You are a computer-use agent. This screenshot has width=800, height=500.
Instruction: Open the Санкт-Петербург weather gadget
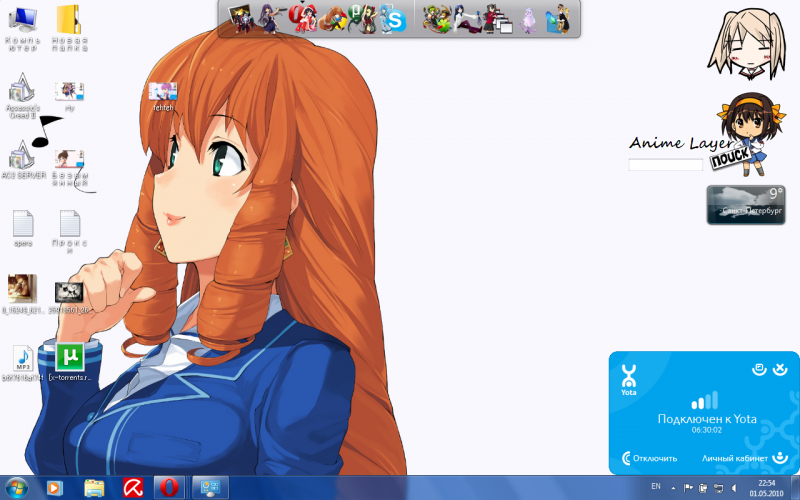(x=745, y=205)
